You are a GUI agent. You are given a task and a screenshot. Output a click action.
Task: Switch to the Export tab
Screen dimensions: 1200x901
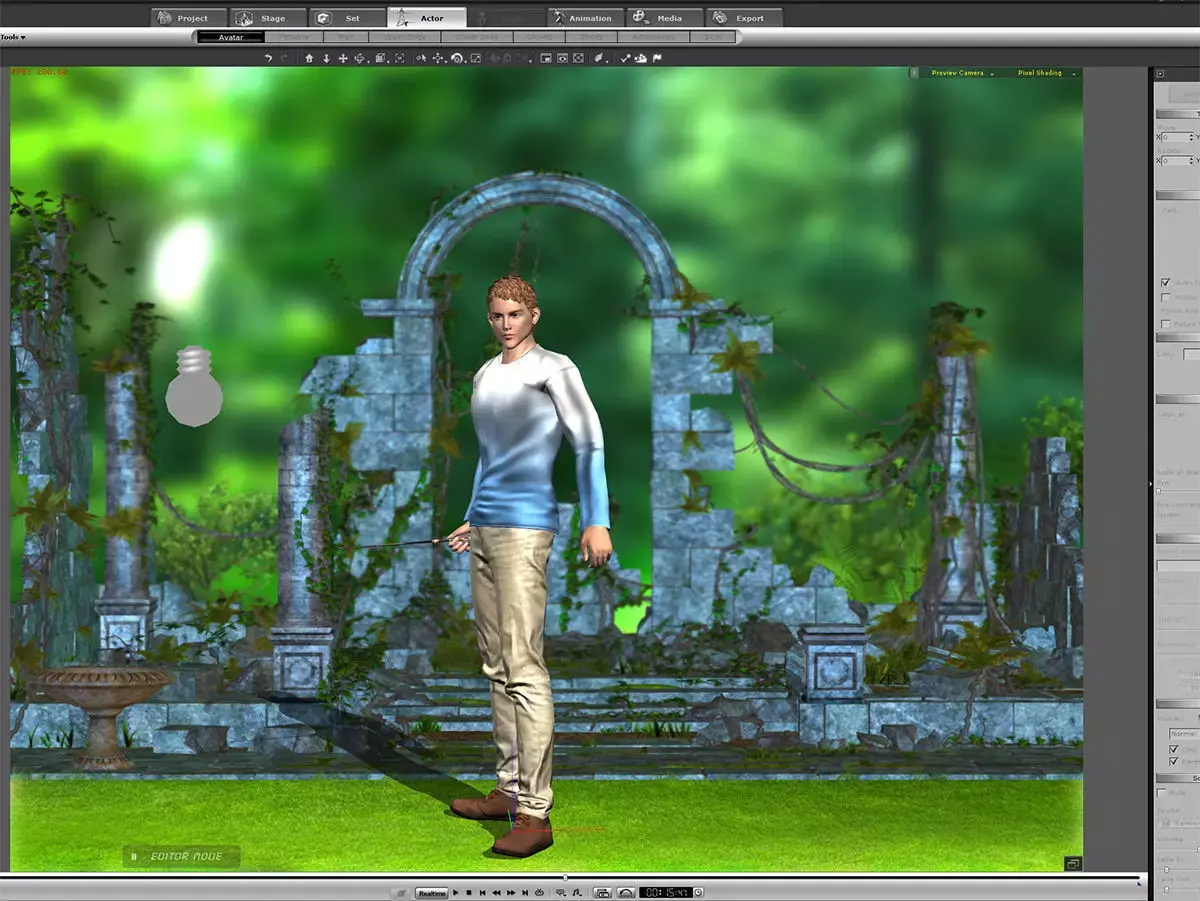[x=744, y=18]
